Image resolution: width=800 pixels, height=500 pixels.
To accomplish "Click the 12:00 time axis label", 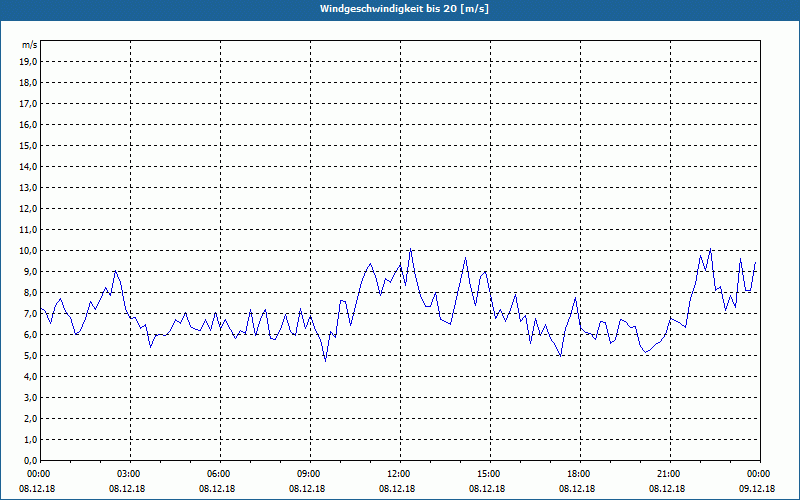I will pos(397,474).
